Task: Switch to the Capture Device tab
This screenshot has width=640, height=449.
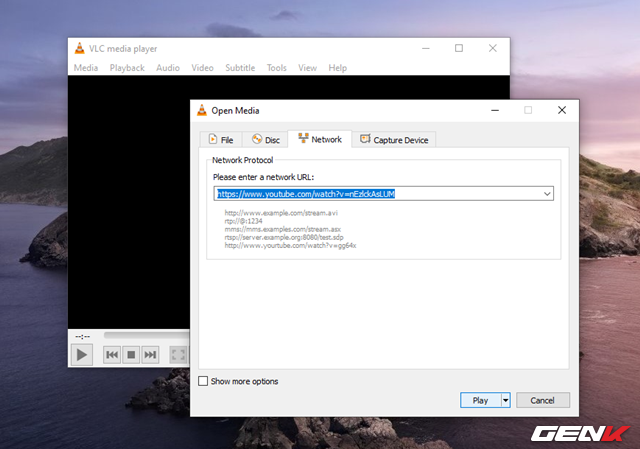Action: pos(394,140)
